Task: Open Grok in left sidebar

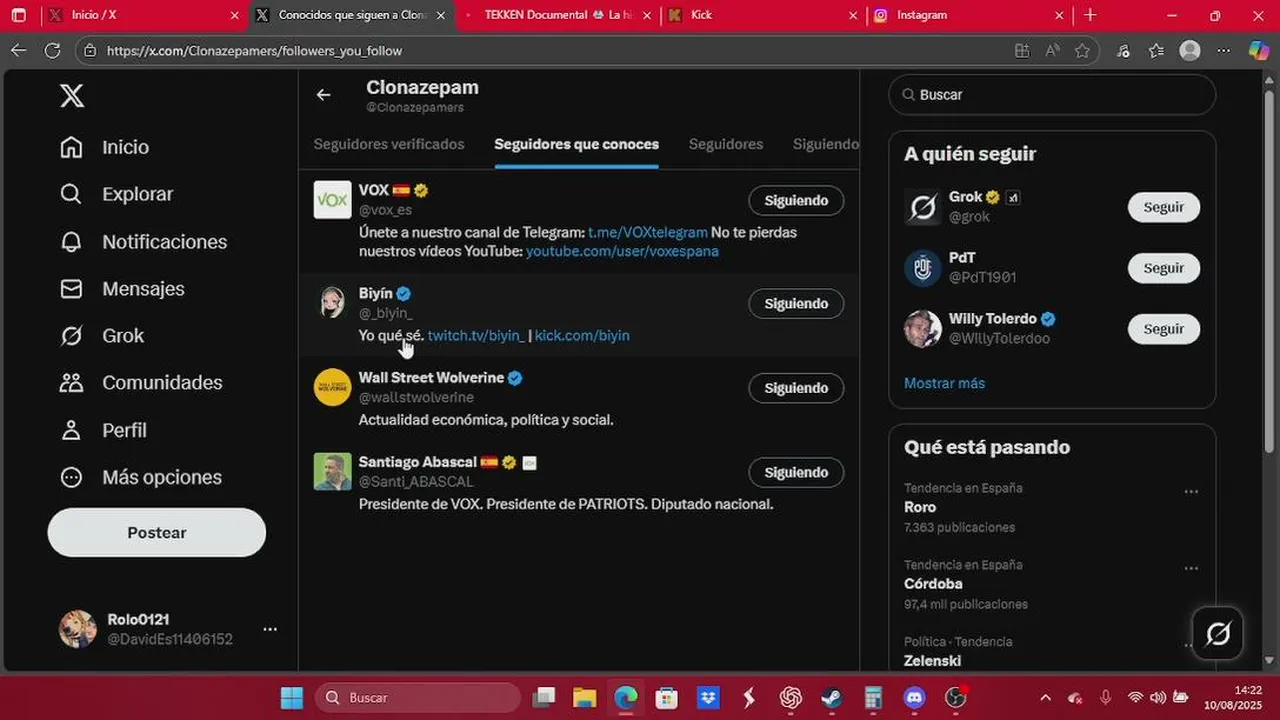Action: point(102,336)
